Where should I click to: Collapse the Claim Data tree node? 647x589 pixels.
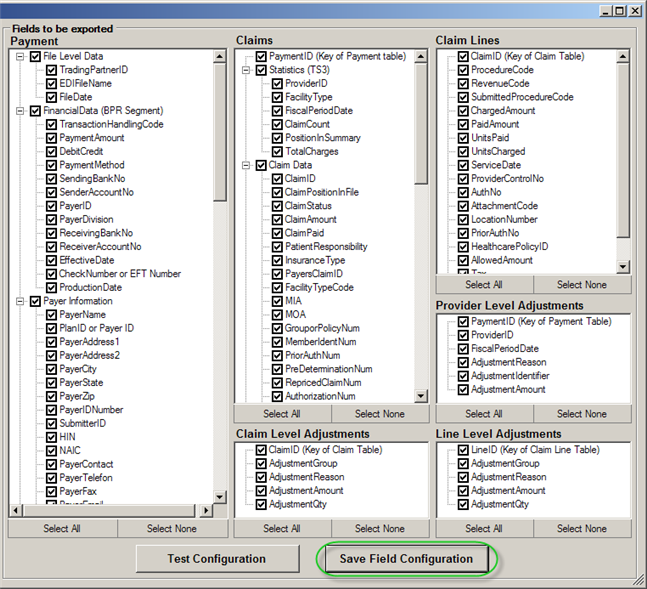click(247, 165)
